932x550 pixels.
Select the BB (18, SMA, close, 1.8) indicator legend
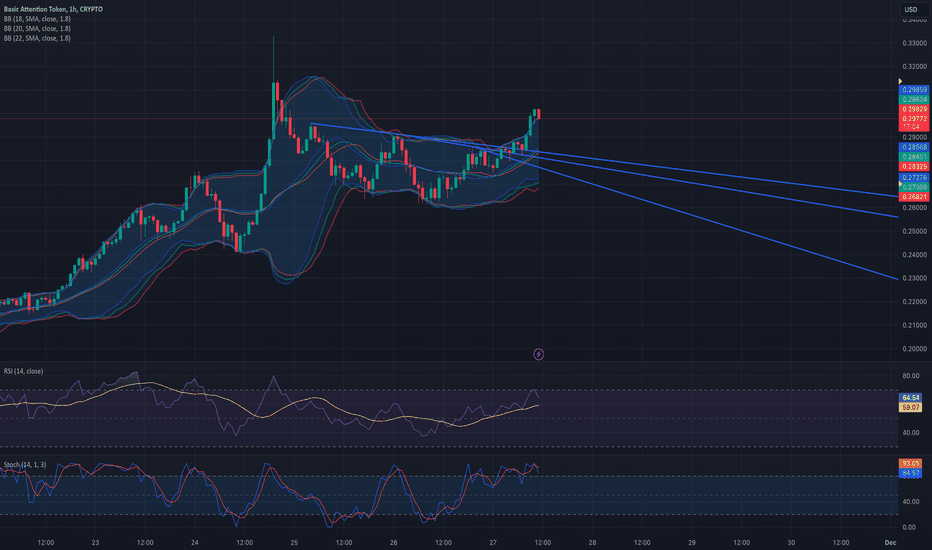tap(37, 19)
